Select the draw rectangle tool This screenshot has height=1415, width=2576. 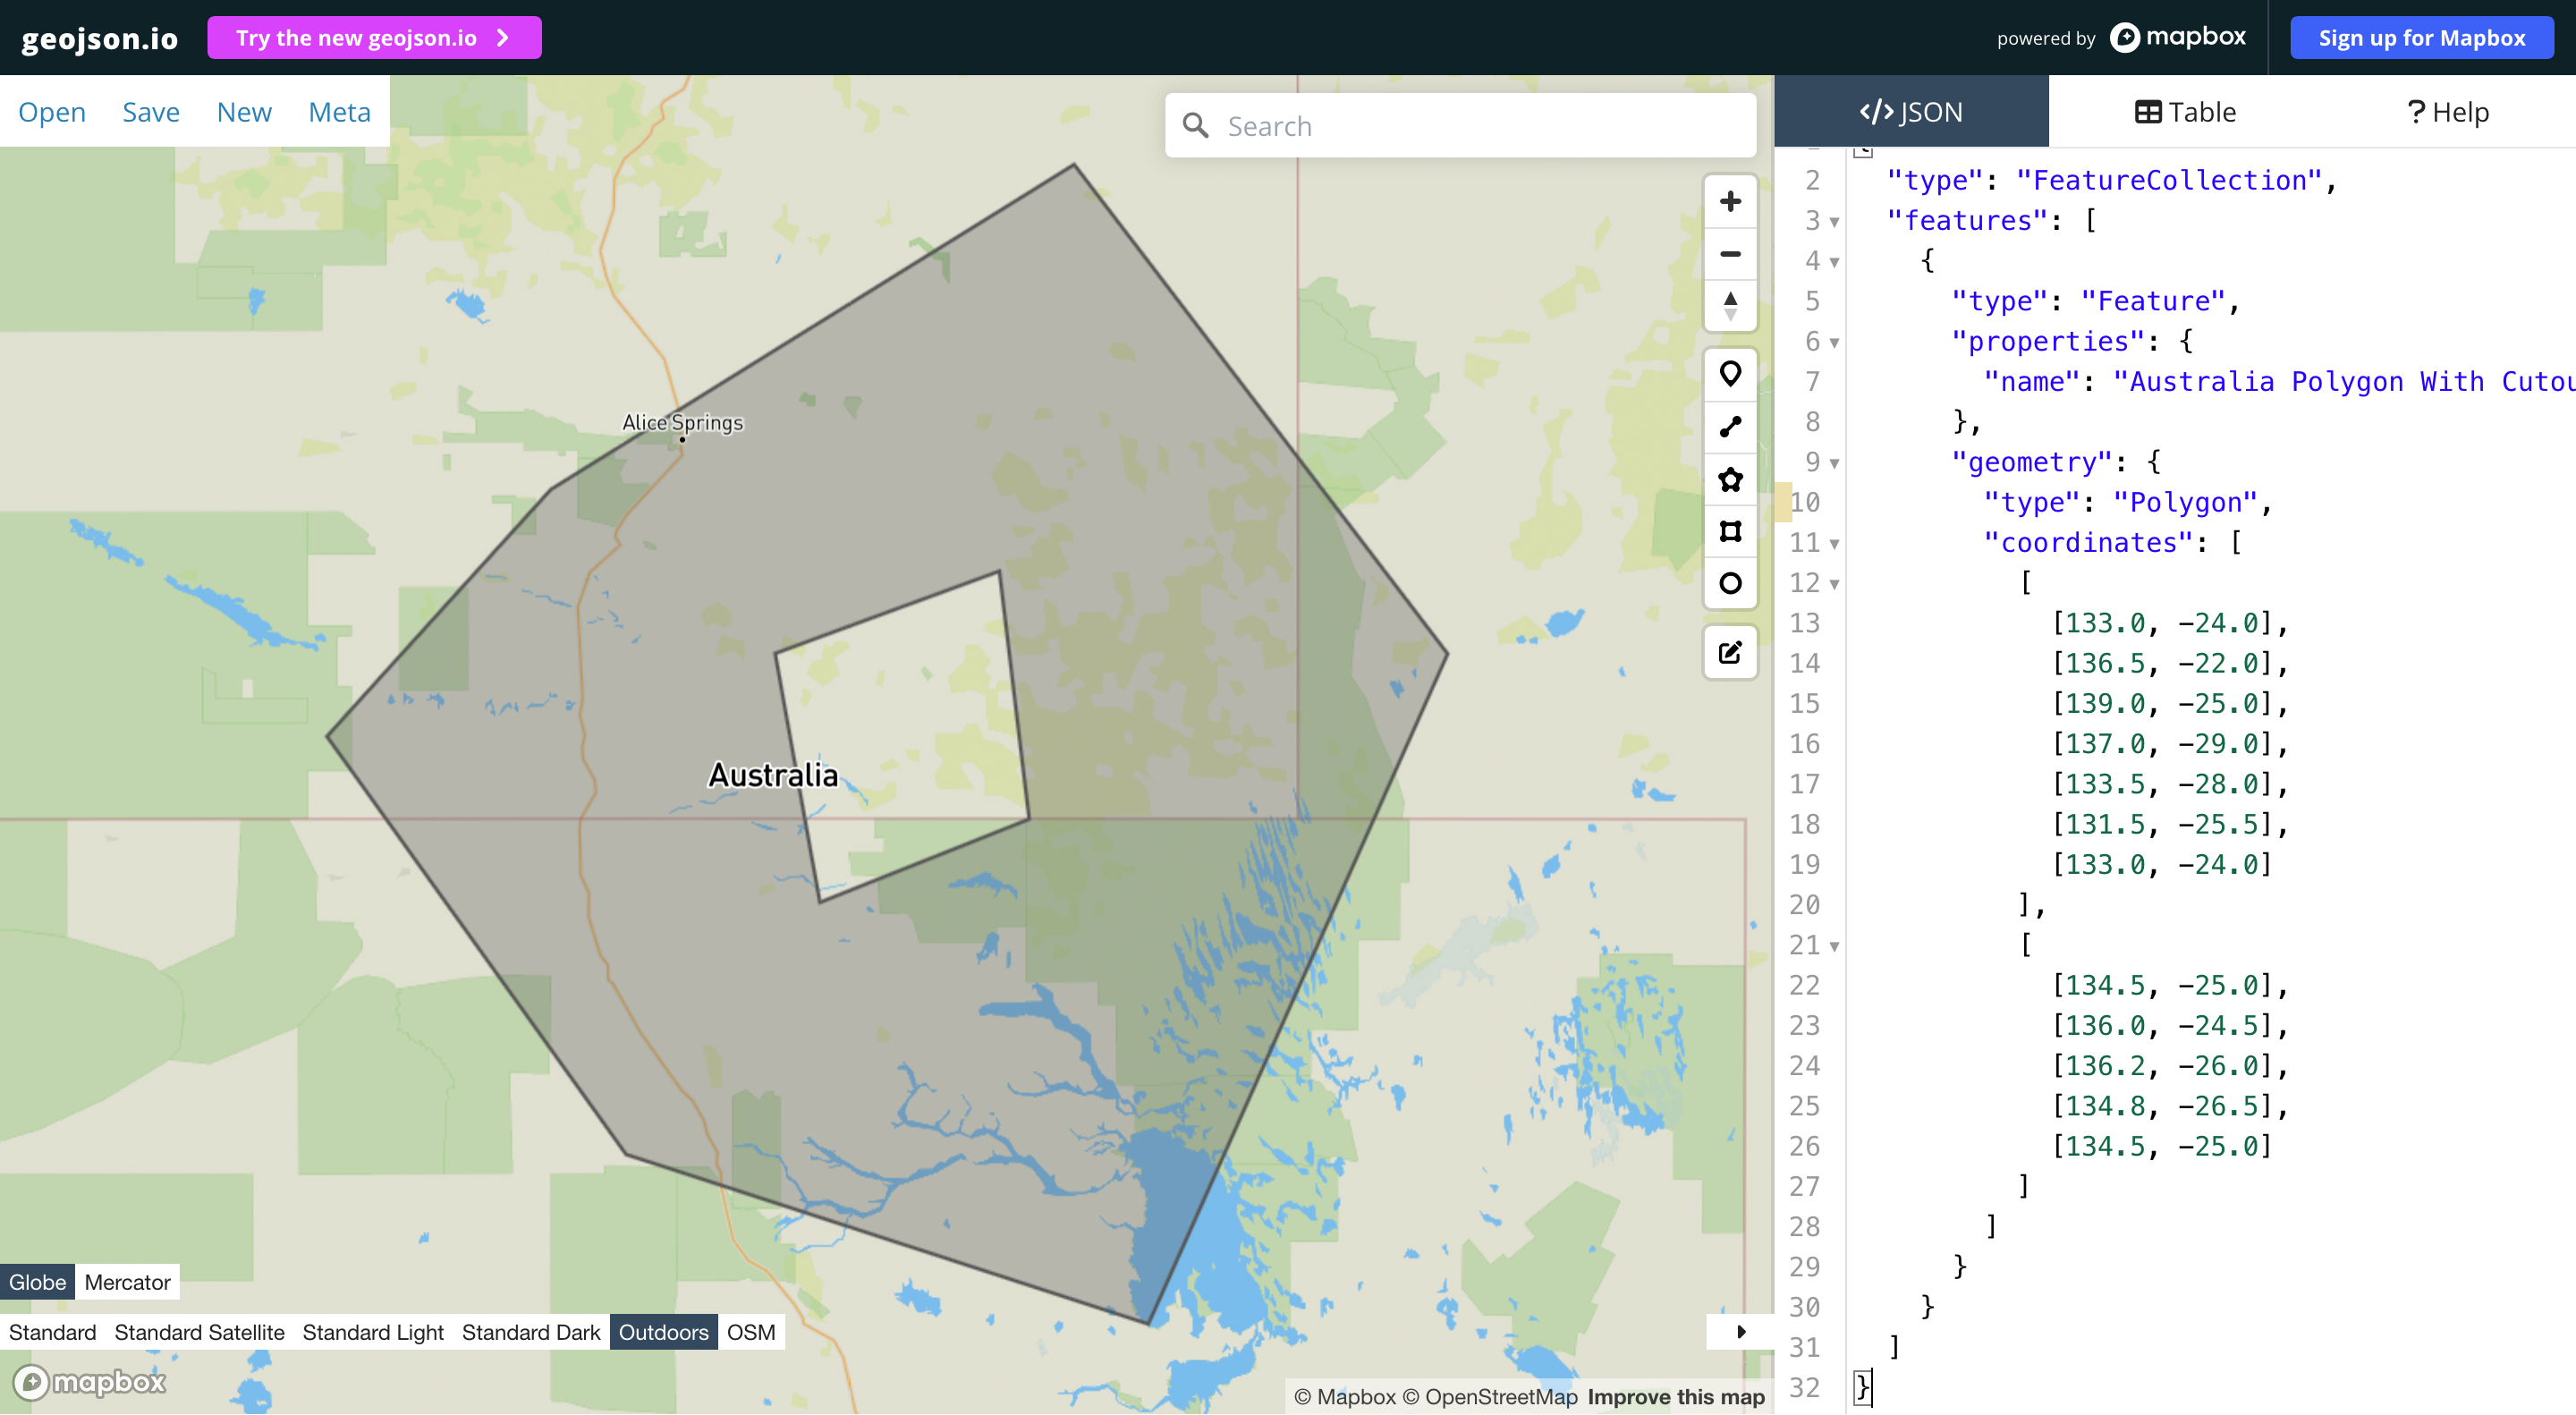coord(1730,531)
